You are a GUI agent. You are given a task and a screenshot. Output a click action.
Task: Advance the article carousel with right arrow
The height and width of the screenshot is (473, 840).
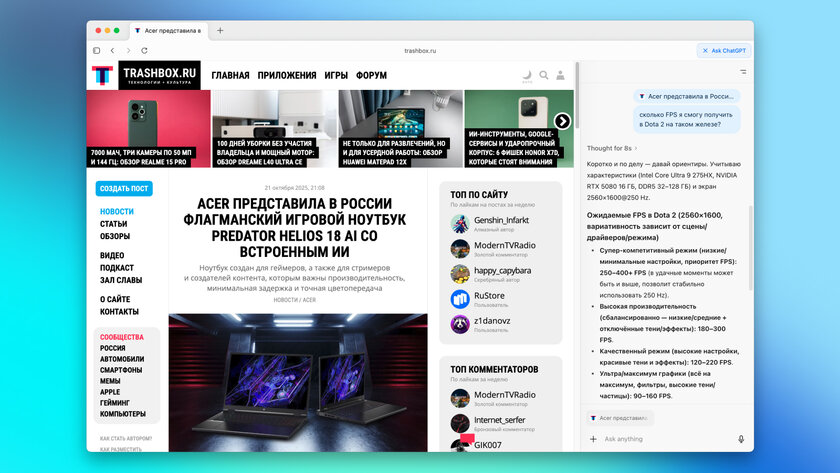click(562, 121)
